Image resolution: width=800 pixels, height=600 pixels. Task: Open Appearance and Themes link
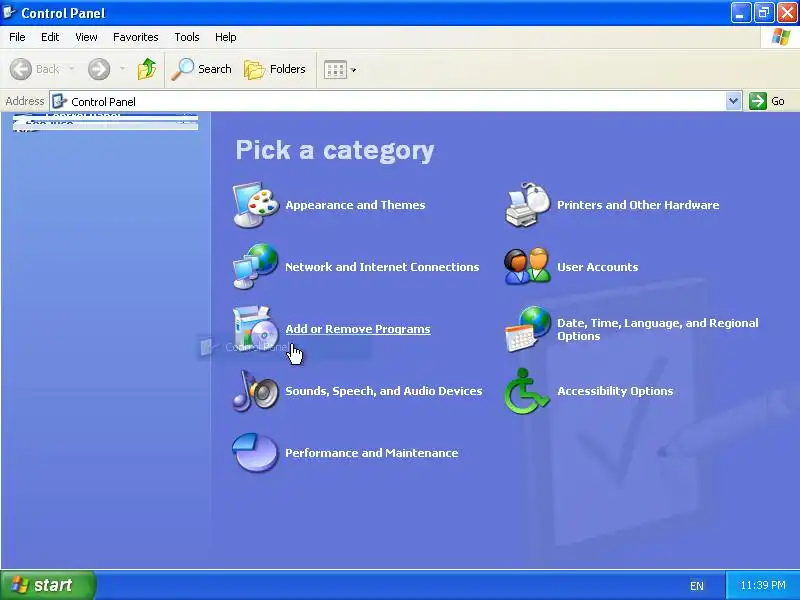point(355,205)
